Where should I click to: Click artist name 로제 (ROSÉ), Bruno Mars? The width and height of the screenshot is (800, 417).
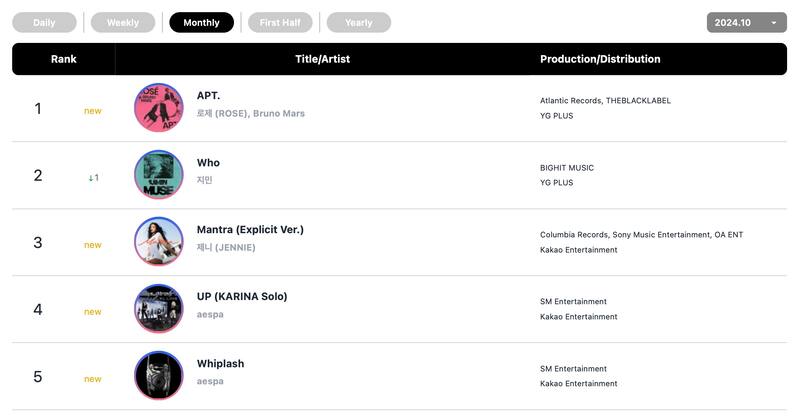point(250,114)
